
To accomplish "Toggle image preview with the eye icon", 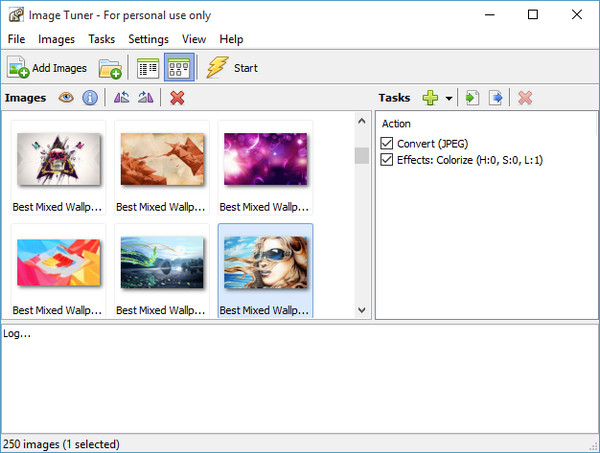I will [67, 98].
